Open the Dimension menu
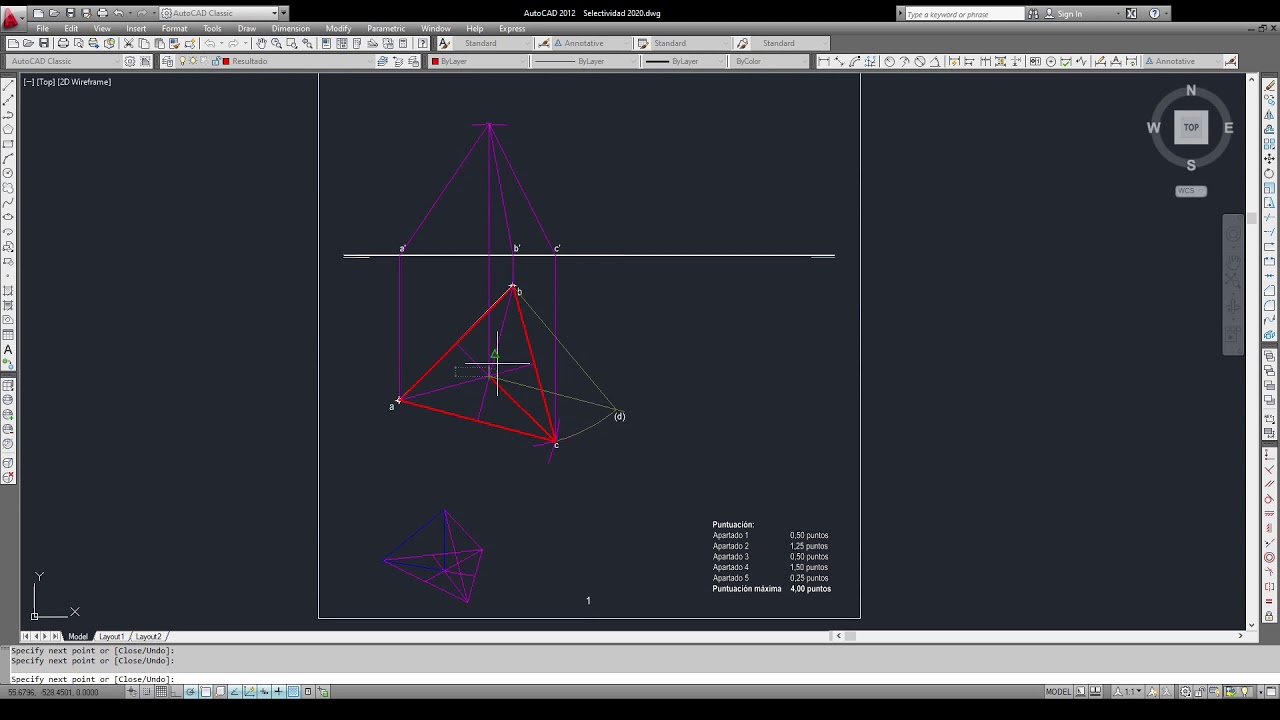The height and width of the screenshot is (720, 1280). [x=291, y=29]
